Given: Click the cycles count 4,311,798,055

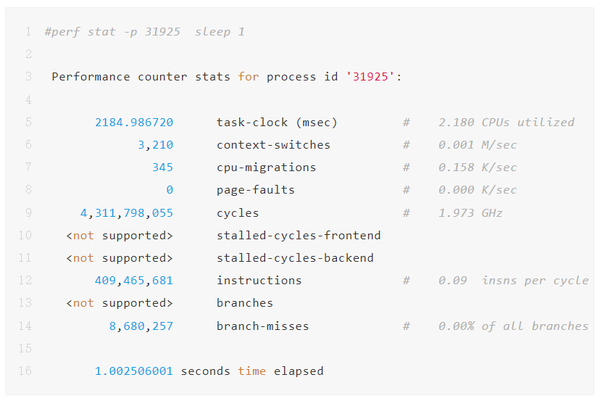Looking at the screenshot, I should (126, 213).
